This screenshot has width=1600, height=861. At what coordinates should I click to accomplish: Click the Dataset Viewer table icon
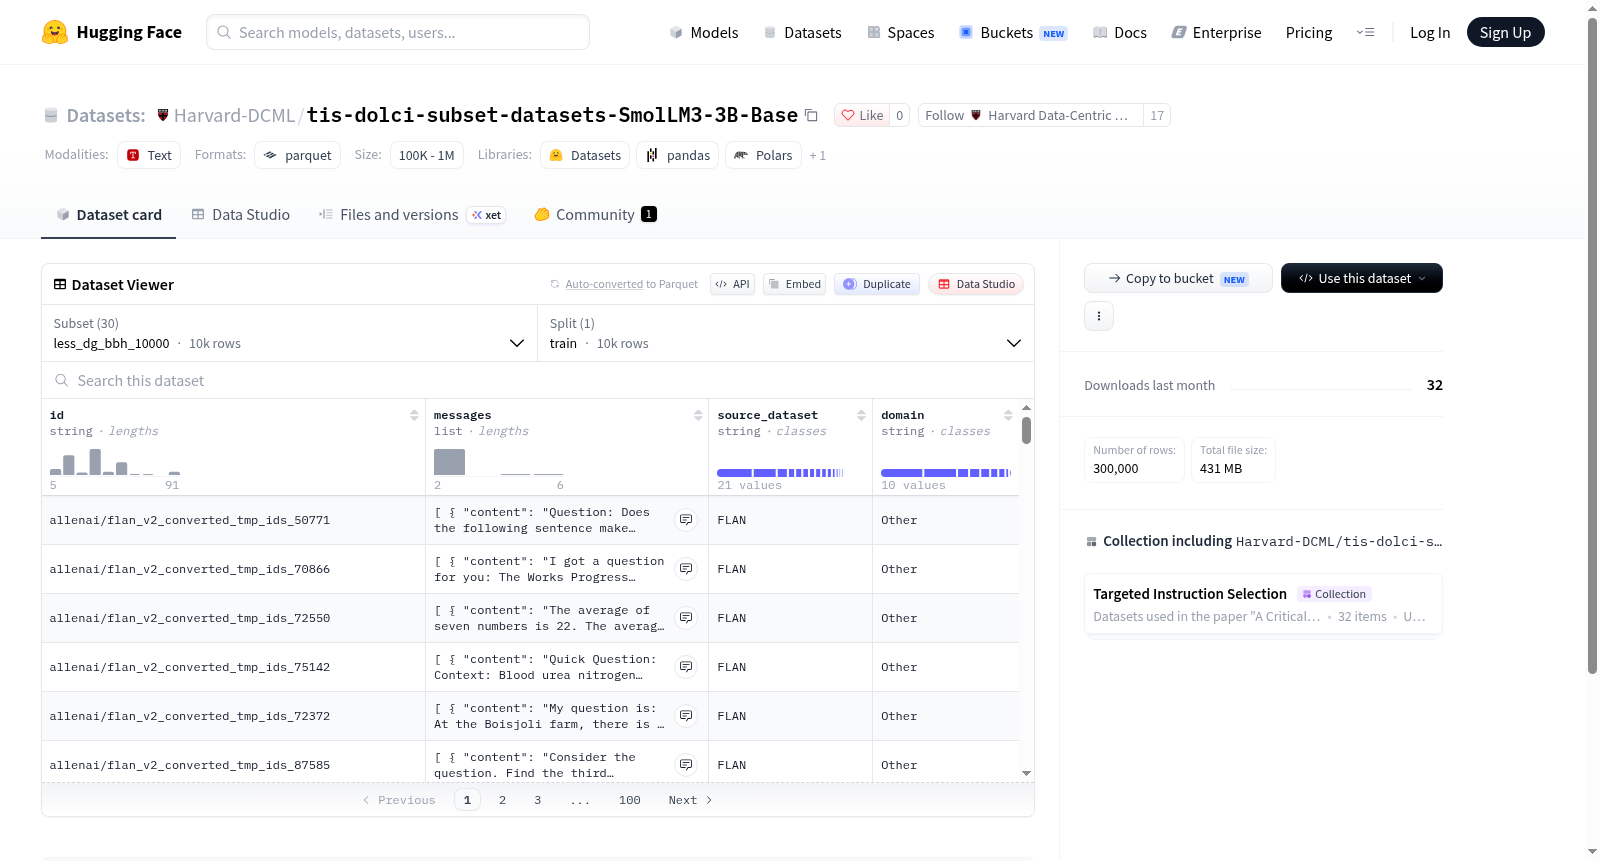point(60,285)
